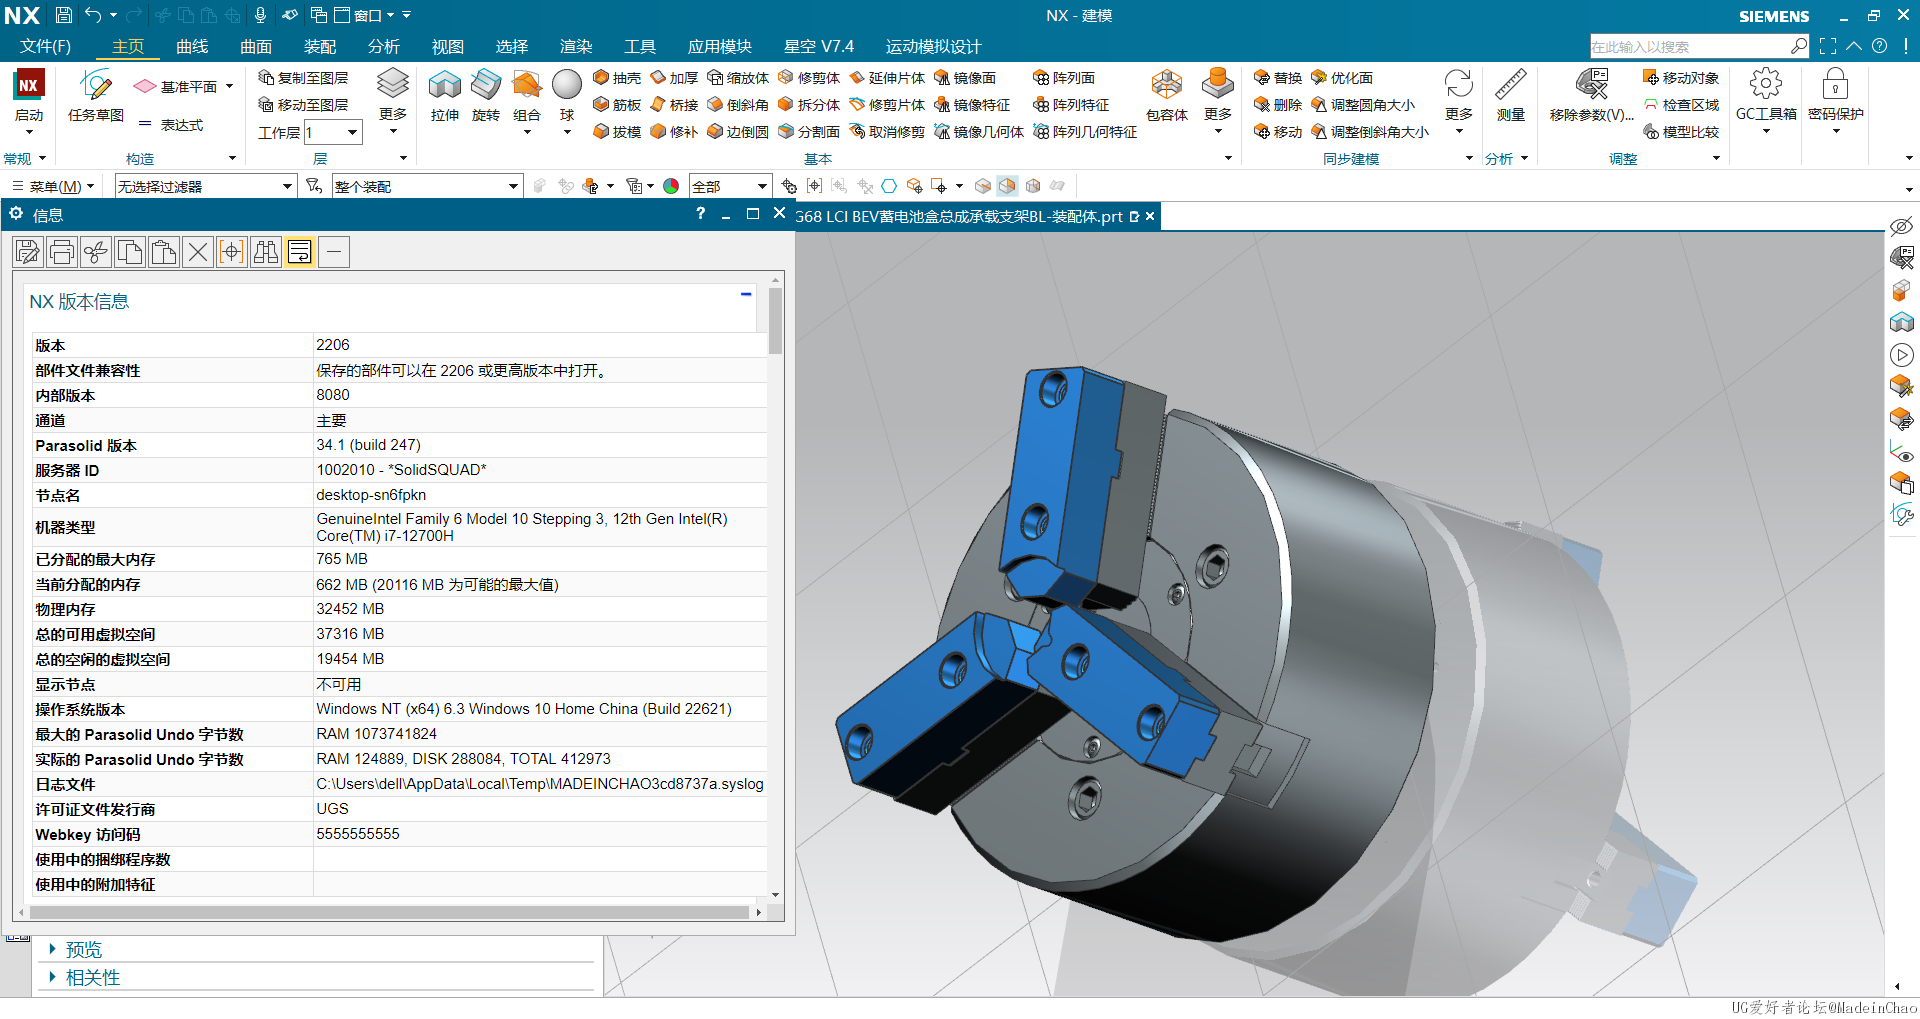Screen dimensions: 1920x1019
Task: Click the Save icon in title bar
Action: (63, 15)
